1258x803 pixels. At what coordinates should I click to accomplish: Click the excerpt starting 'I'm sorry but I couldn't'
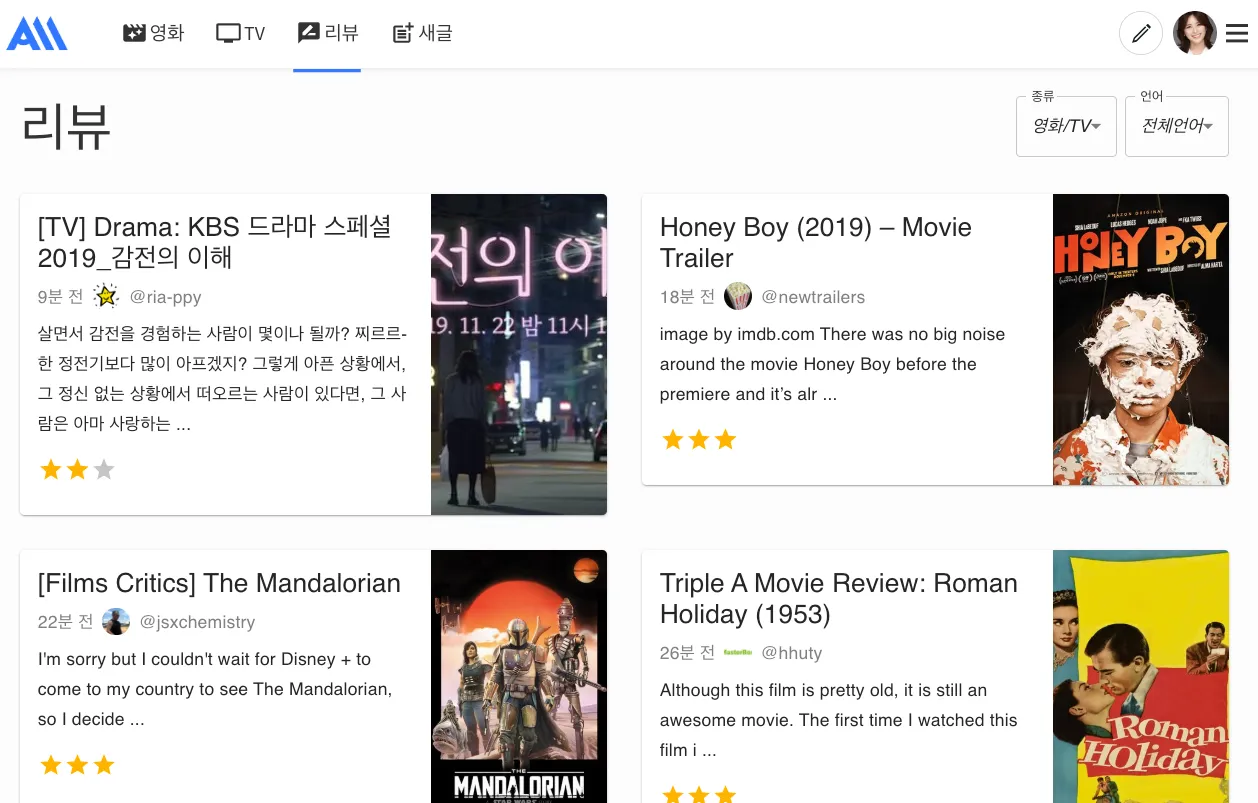(215, 689)
